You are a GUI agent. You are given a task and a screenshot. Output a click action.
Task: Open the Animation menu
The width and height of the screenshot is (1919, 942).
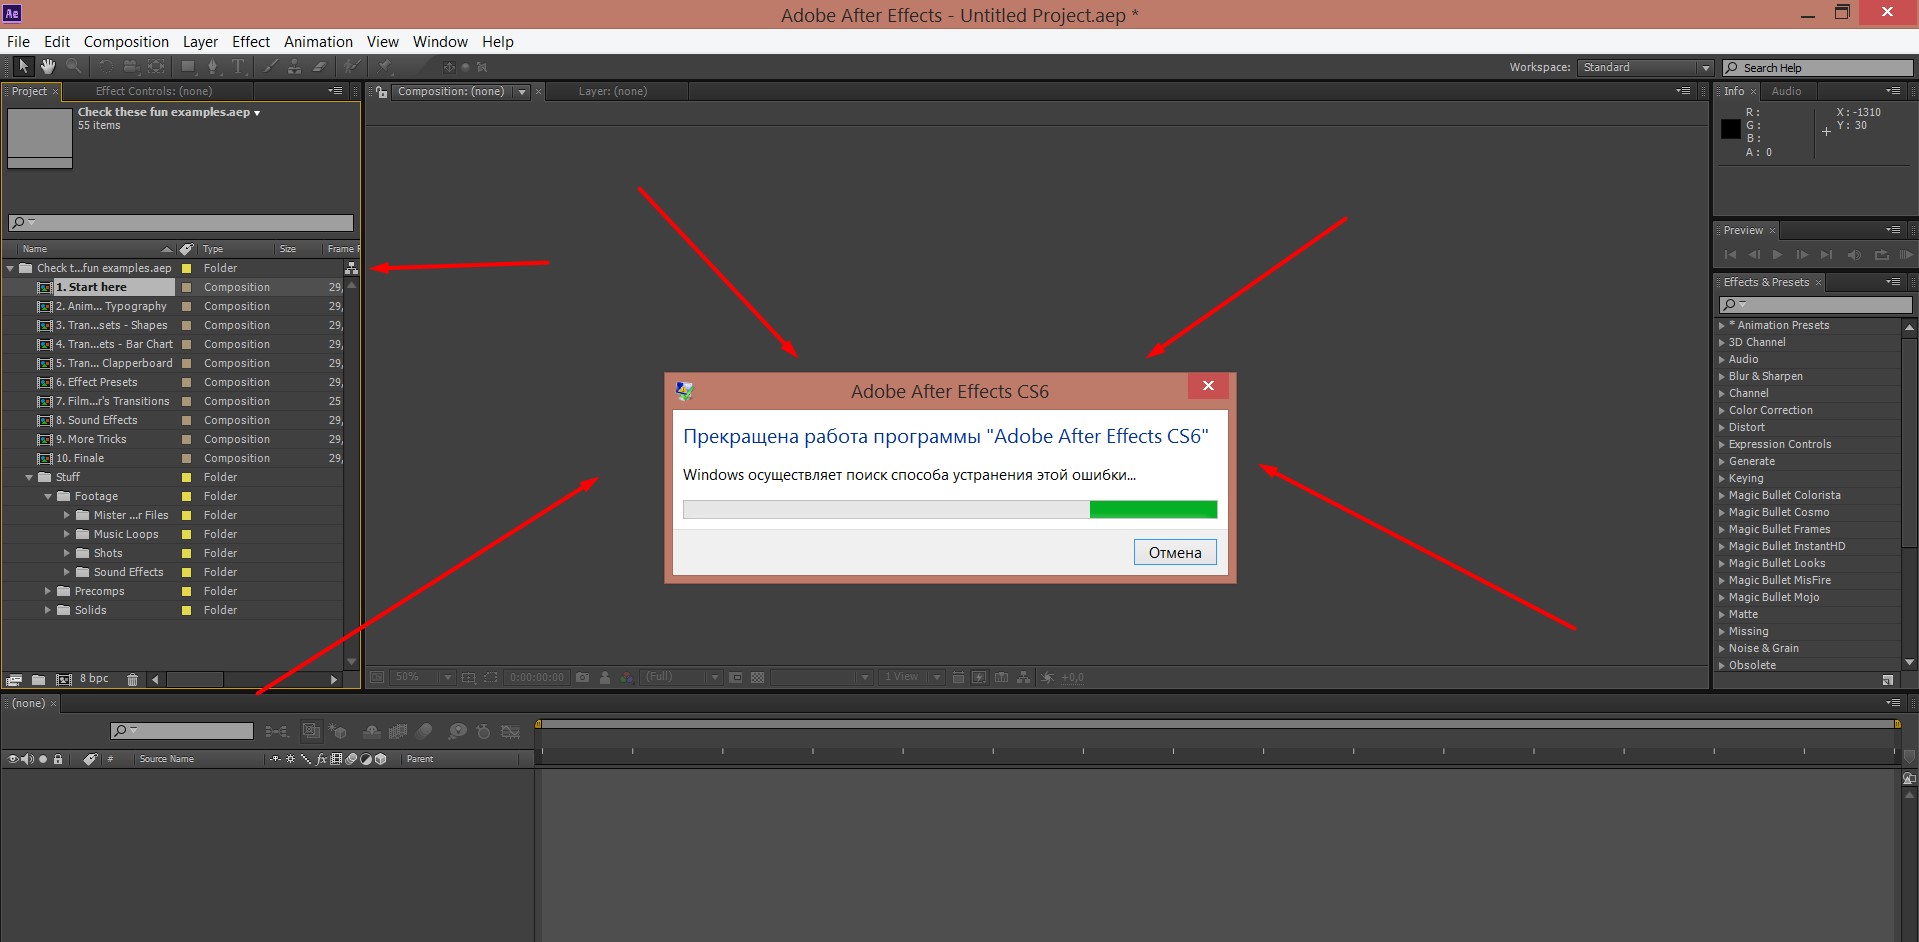pyautogui.click(x=318, y=42)
